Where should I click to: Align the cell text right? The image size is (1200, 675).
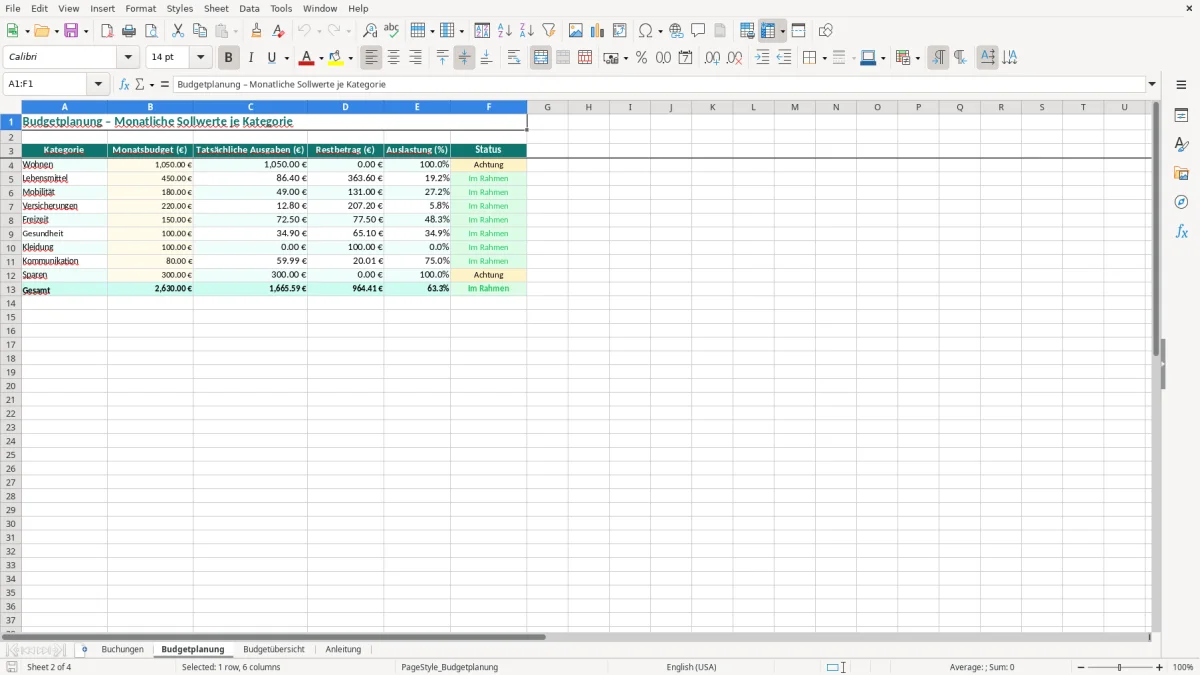(x=416, y=58)
